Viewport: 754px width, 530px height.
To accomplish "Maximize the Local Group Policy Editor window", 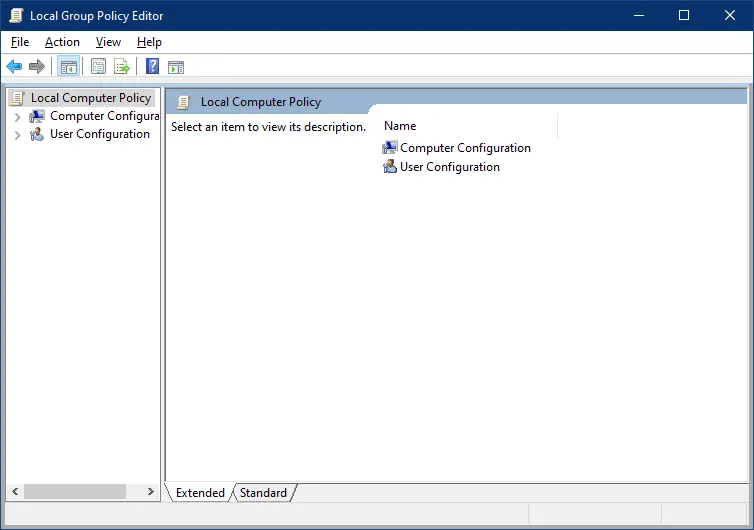I will (x=684, y=15).
